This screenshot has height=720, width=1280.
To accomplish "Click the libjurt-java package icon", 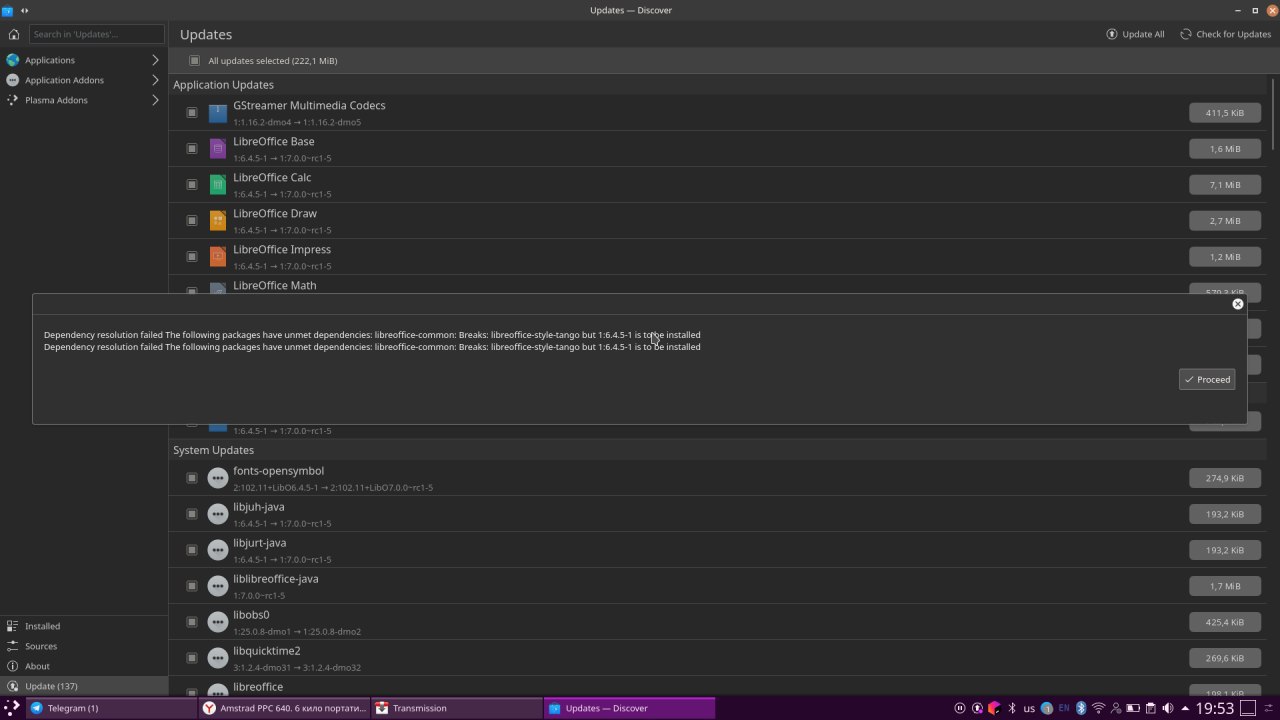I will tap(218, 550).
